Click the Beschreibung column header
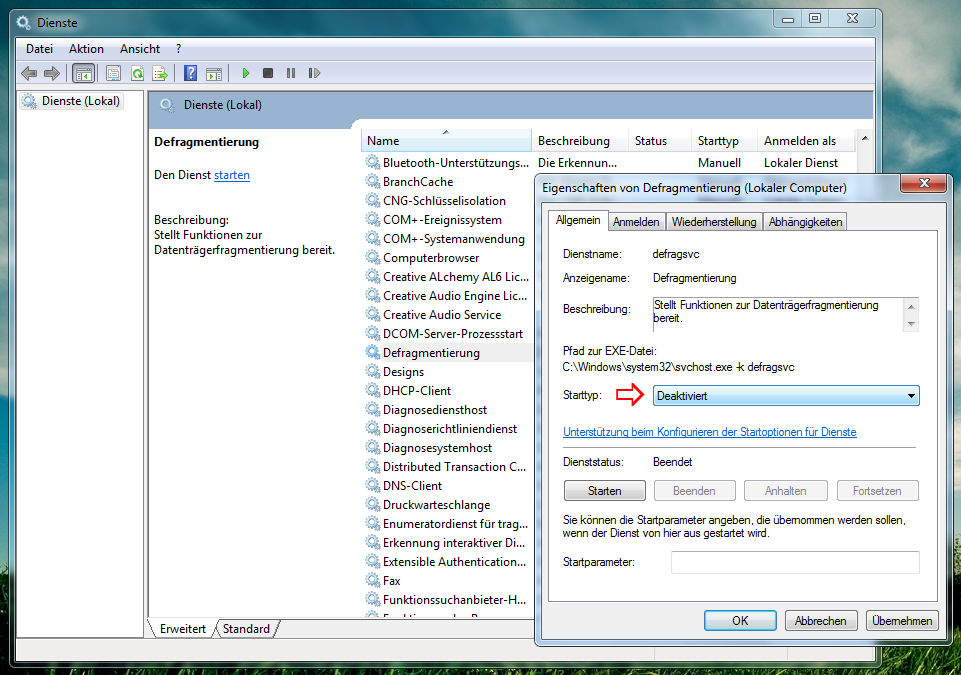The image size is (961, 675). [x=580, y=140]
